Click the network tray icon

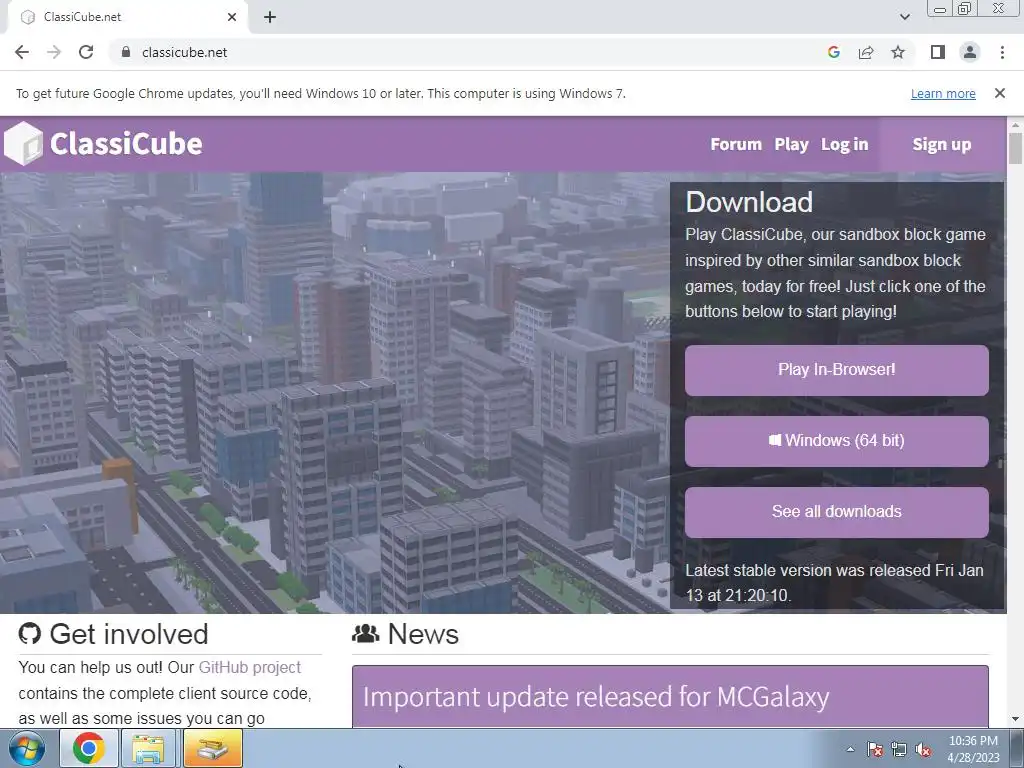point(899,749)
